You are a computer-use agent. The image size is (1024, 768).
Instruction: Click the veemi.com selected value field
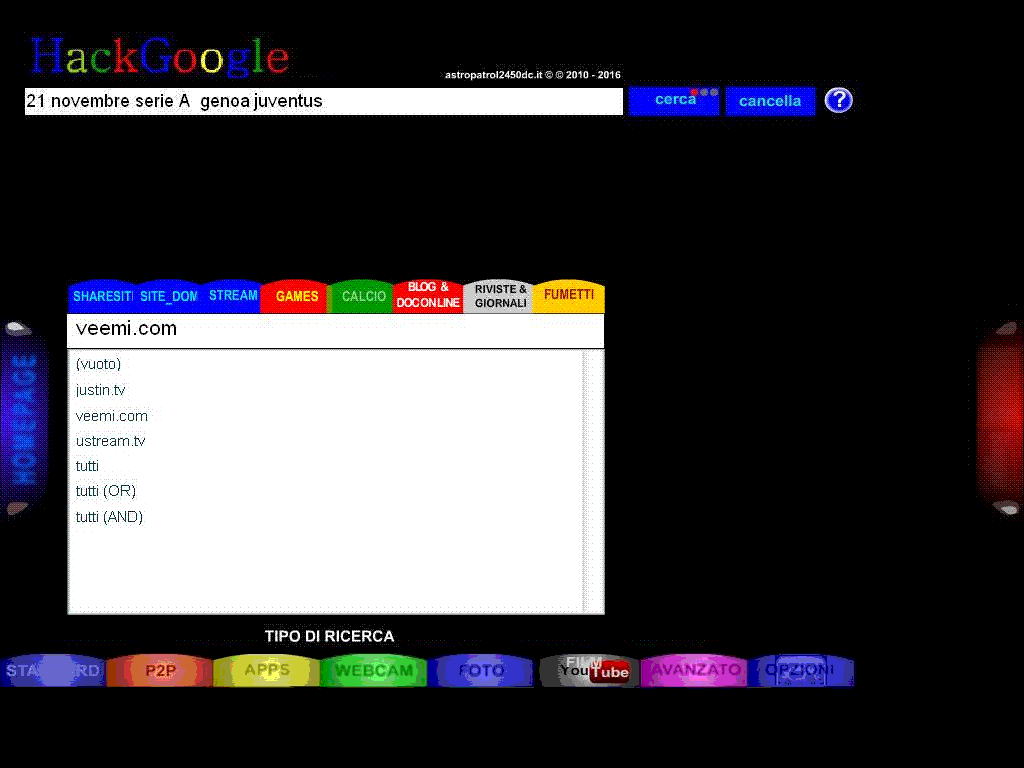tap(336, 330)
